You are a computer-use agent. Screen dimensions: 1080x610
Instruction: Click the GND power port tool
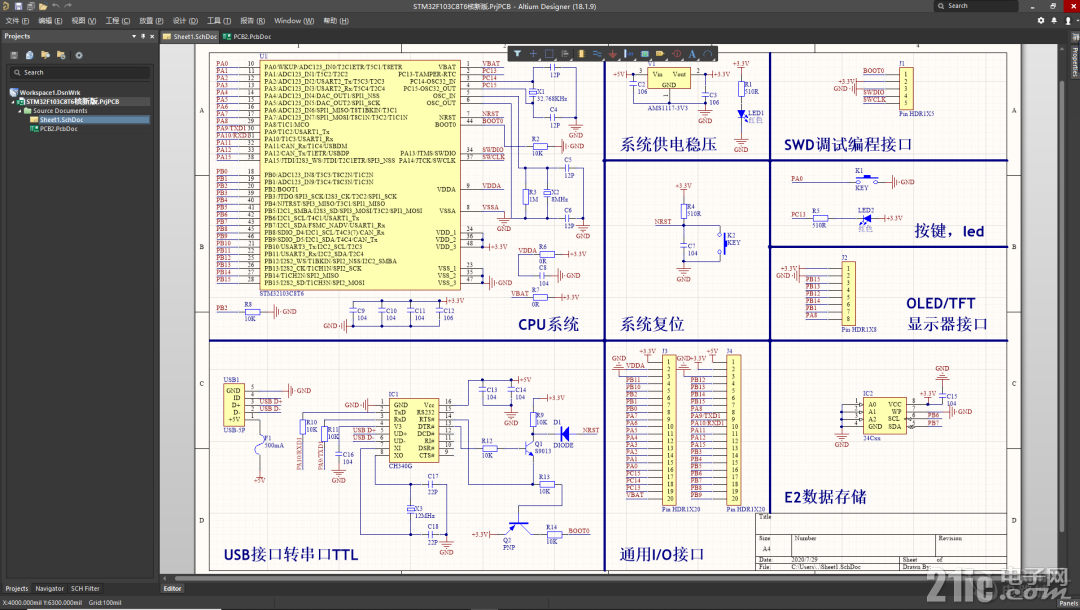pos(612,54)
